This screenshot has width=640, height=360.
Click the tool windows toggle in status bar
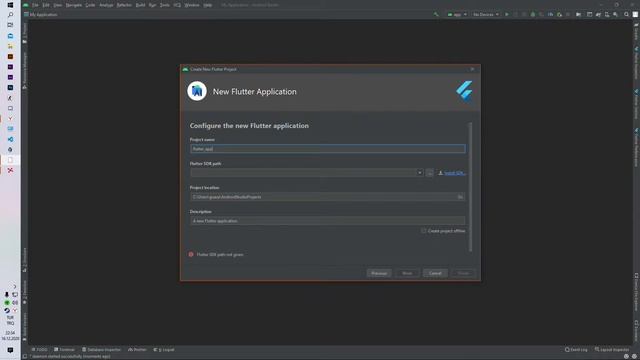[25, 356]
